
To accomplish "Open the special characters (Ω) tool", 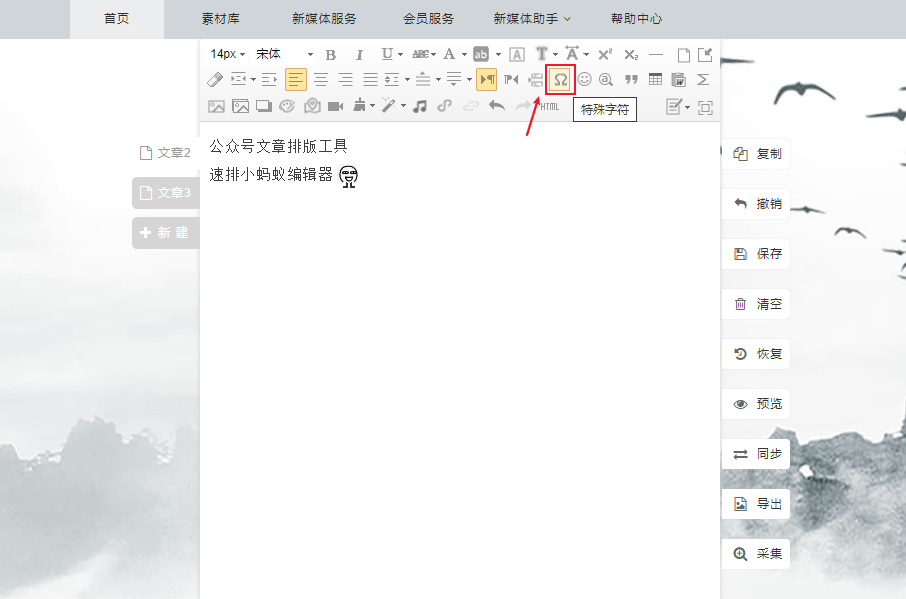I will 561,79.
